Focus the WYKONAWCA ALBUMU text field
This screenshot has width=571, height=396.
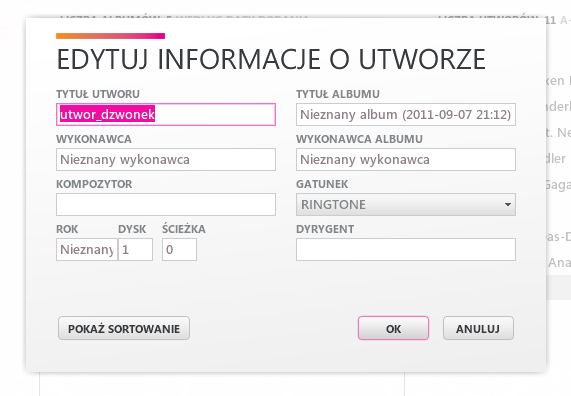tap(406, 160)
